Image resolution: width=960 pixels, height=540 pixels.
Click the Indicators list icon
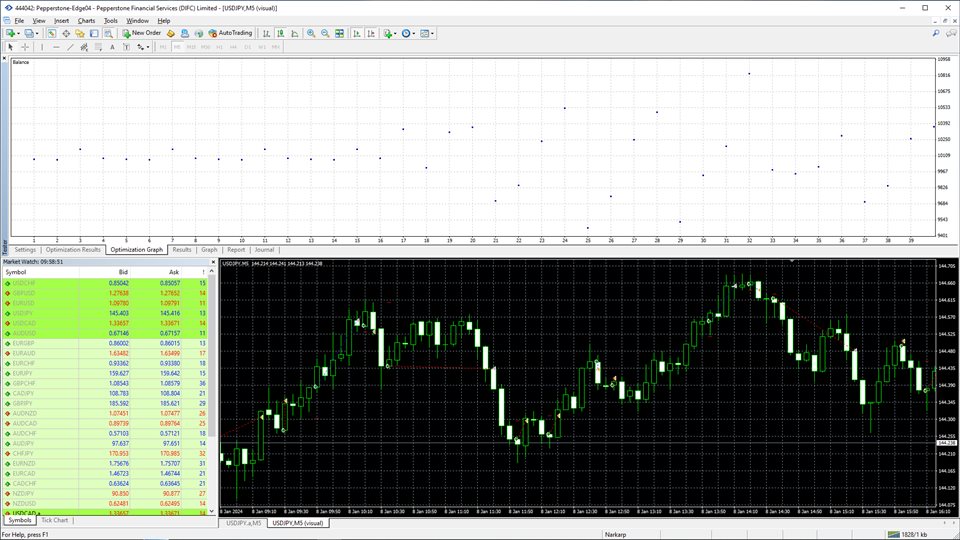[387, 33]
